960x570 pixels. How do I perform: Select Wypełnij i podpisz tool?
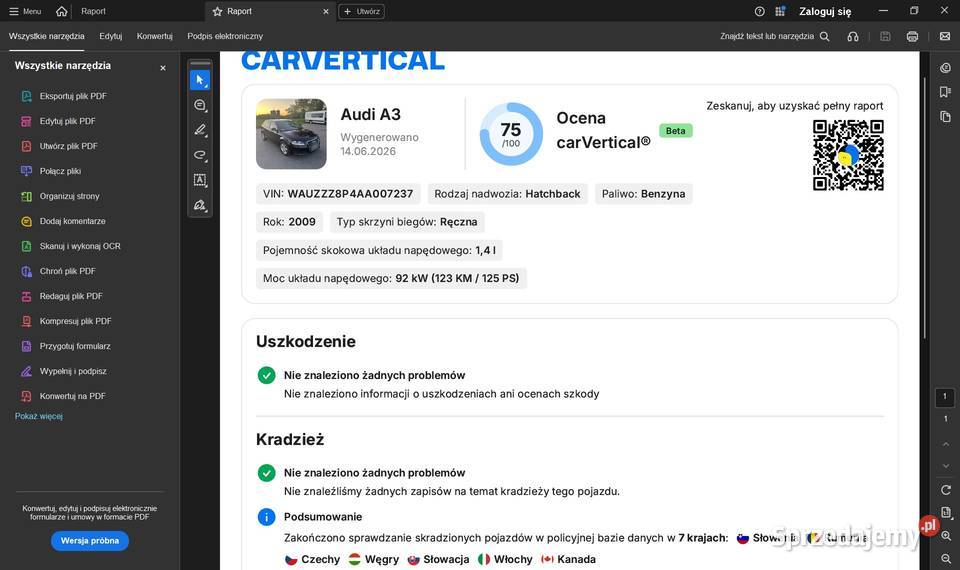point(64,372)
